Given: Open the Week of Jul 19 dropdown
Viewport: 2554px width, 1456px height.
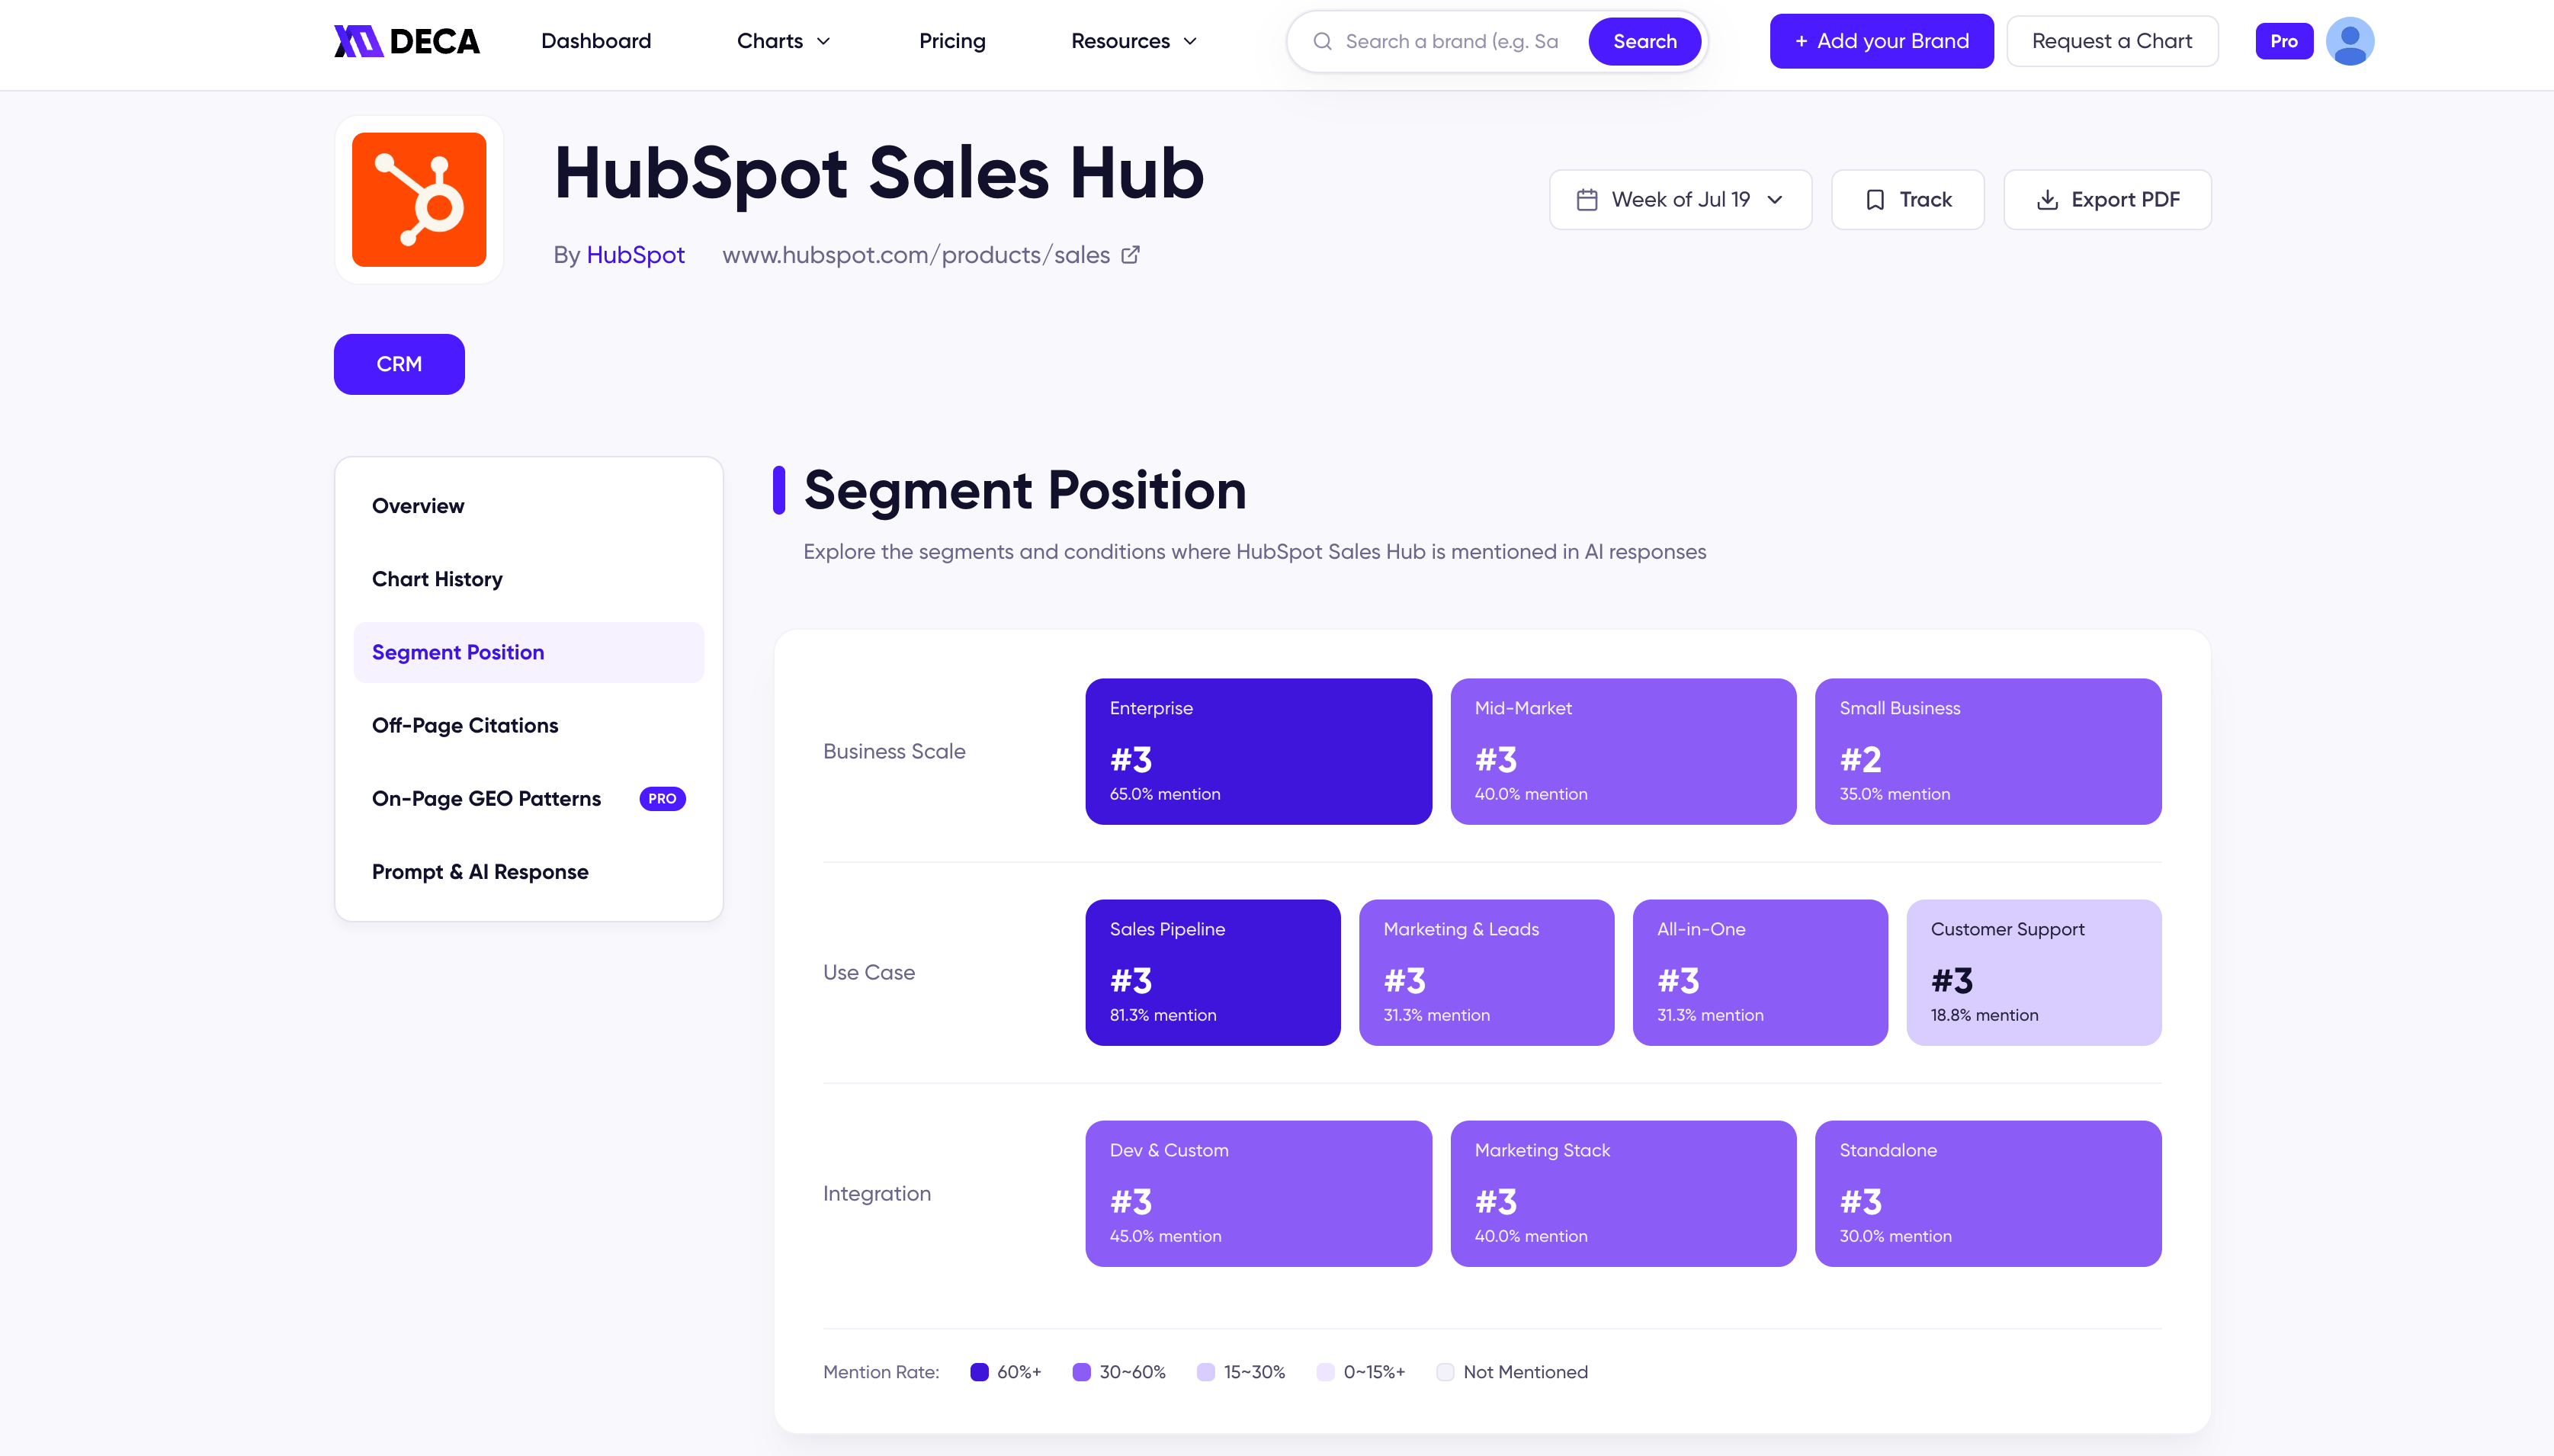Looking at the screenshot, I should (x=1680, y=200).
